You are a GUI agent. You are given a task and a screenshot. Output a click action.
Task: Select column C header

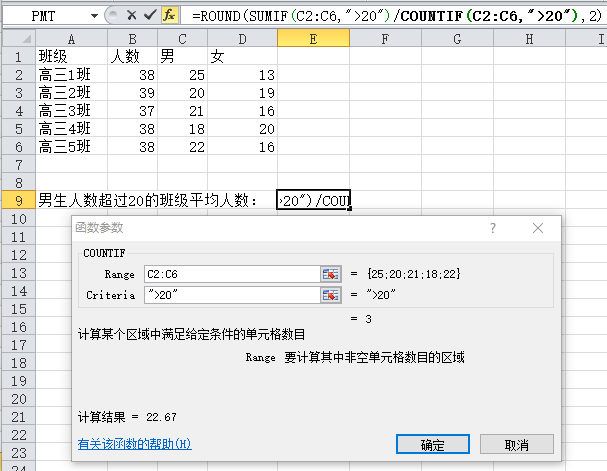pos(182,39)
